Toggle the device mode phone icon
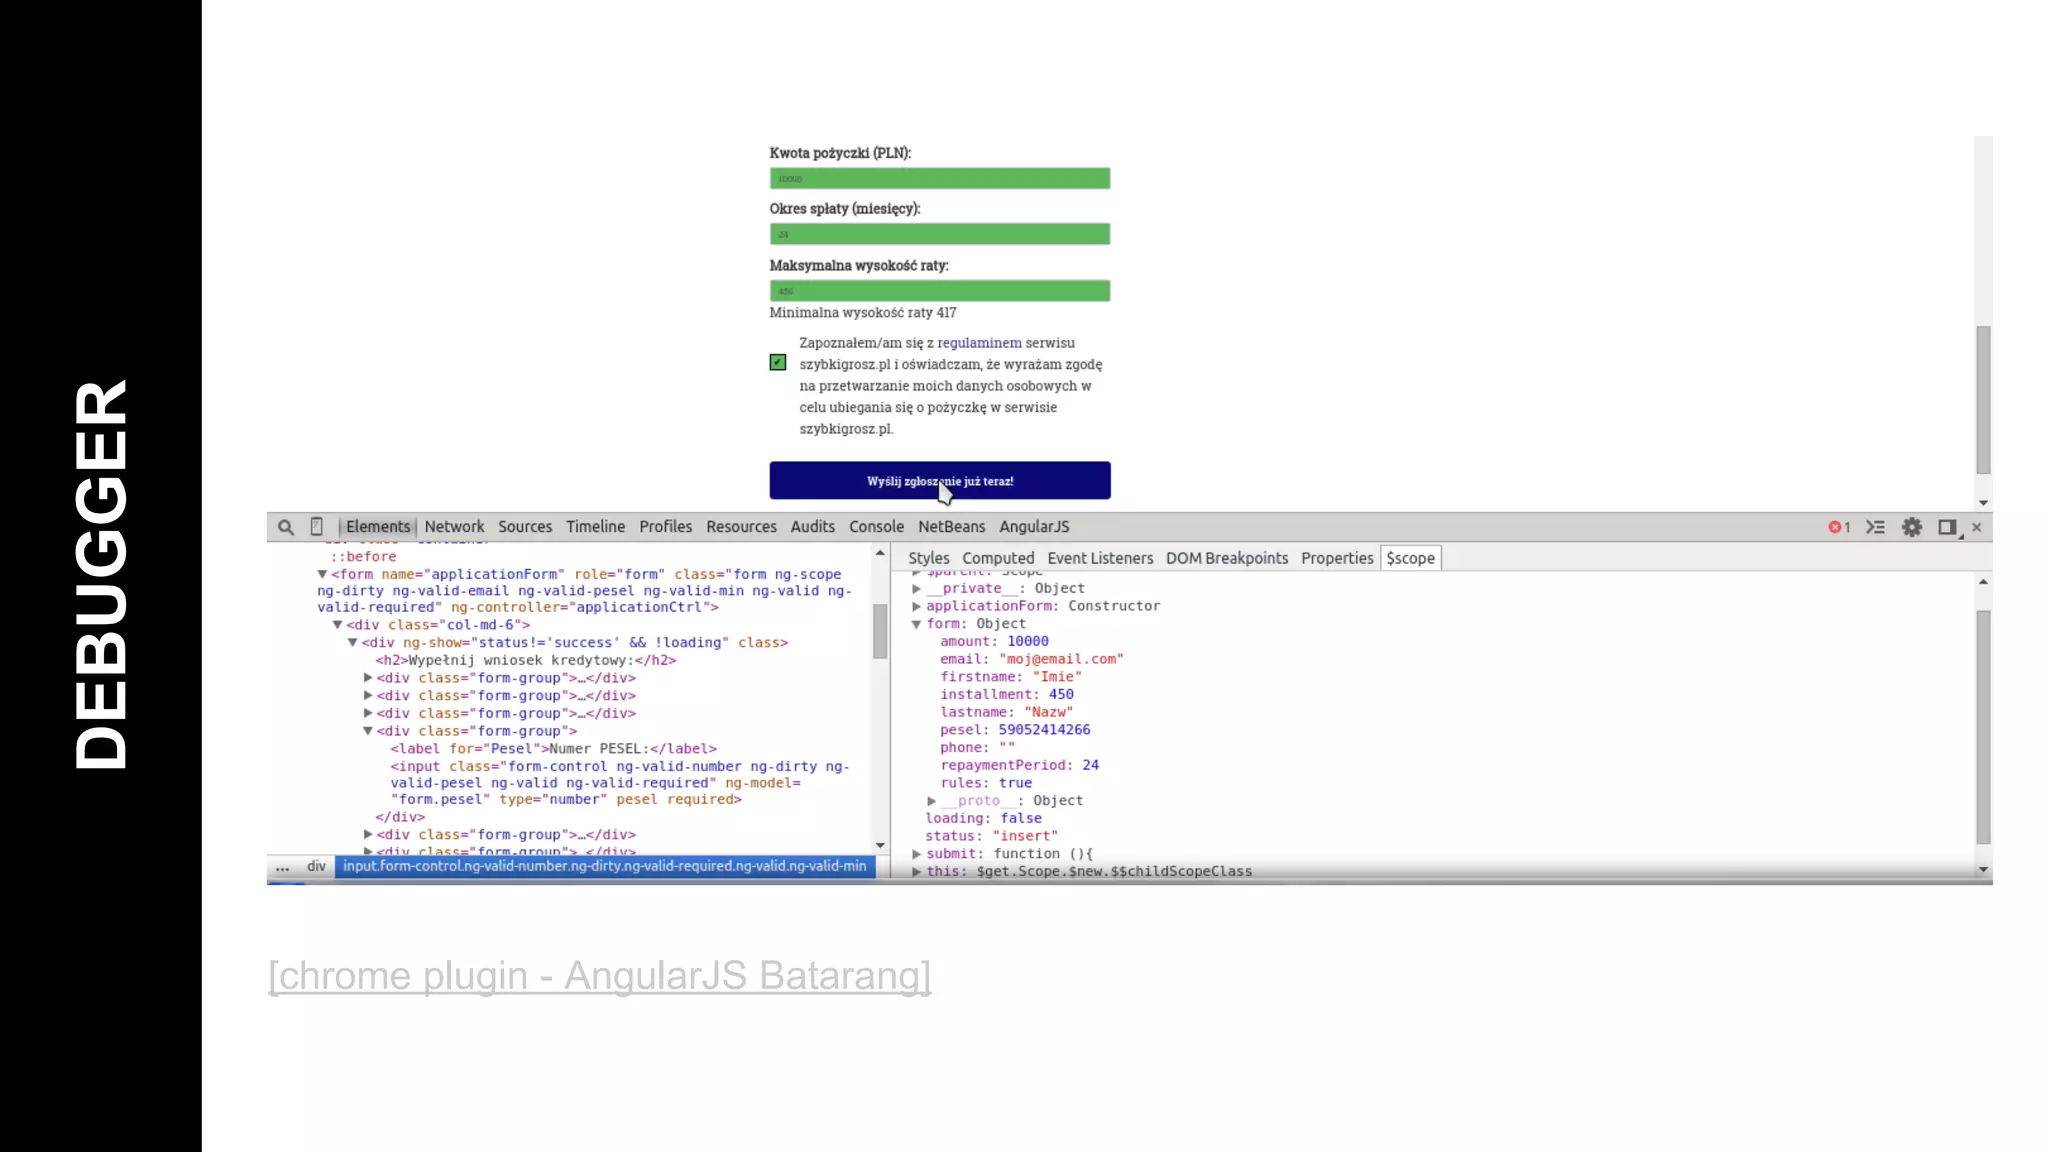 (x=317, y=527)
